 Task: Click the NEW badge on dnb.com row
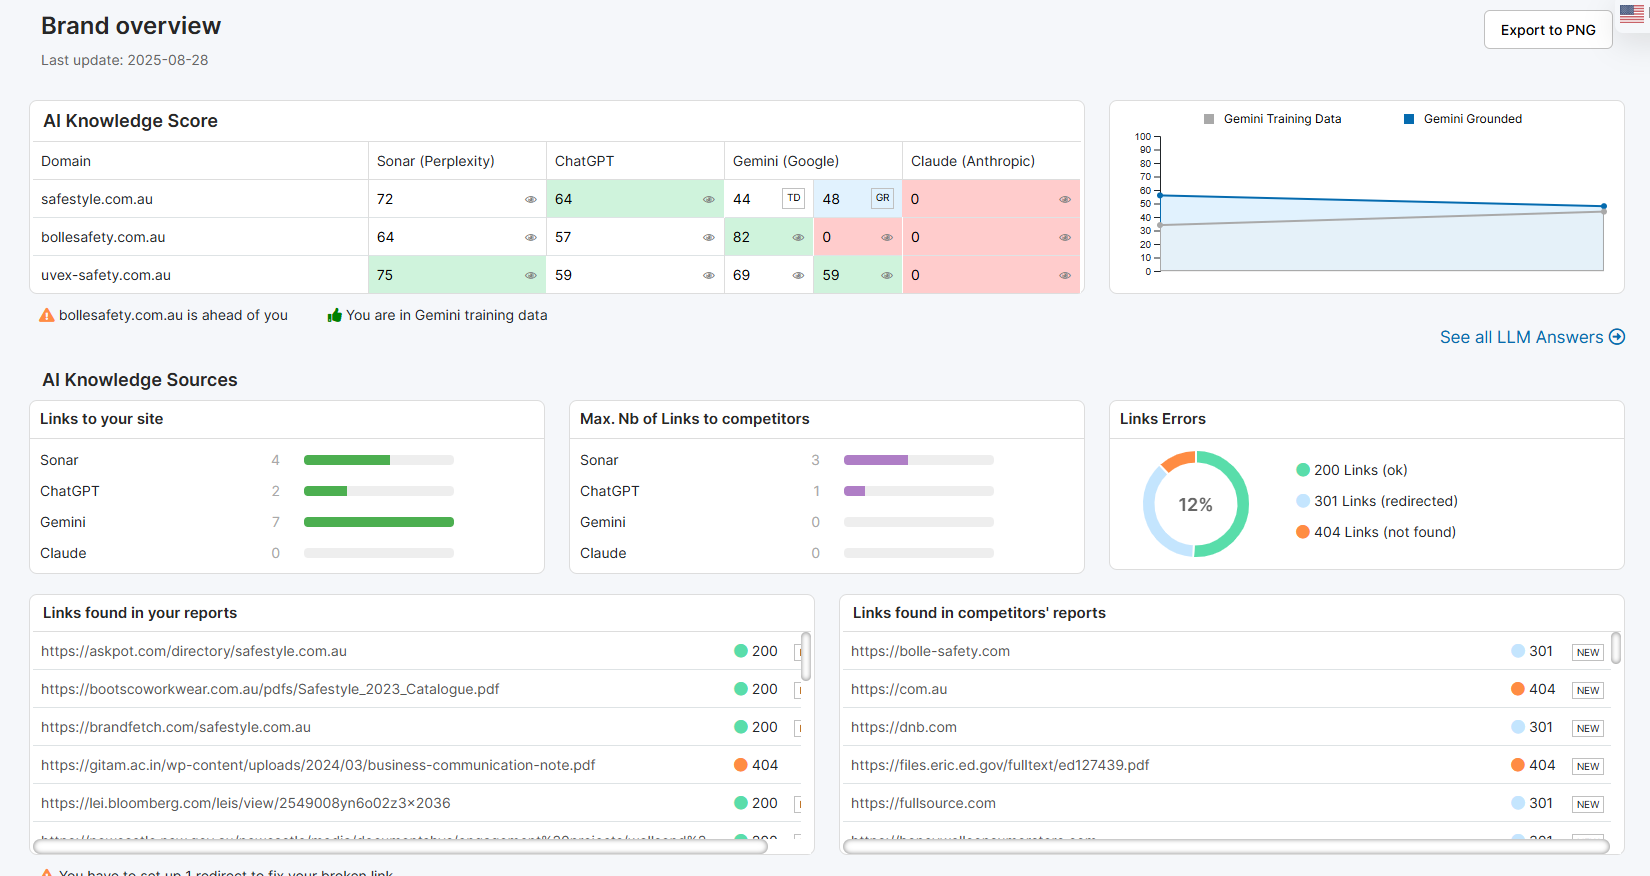tap(1588, 728)
